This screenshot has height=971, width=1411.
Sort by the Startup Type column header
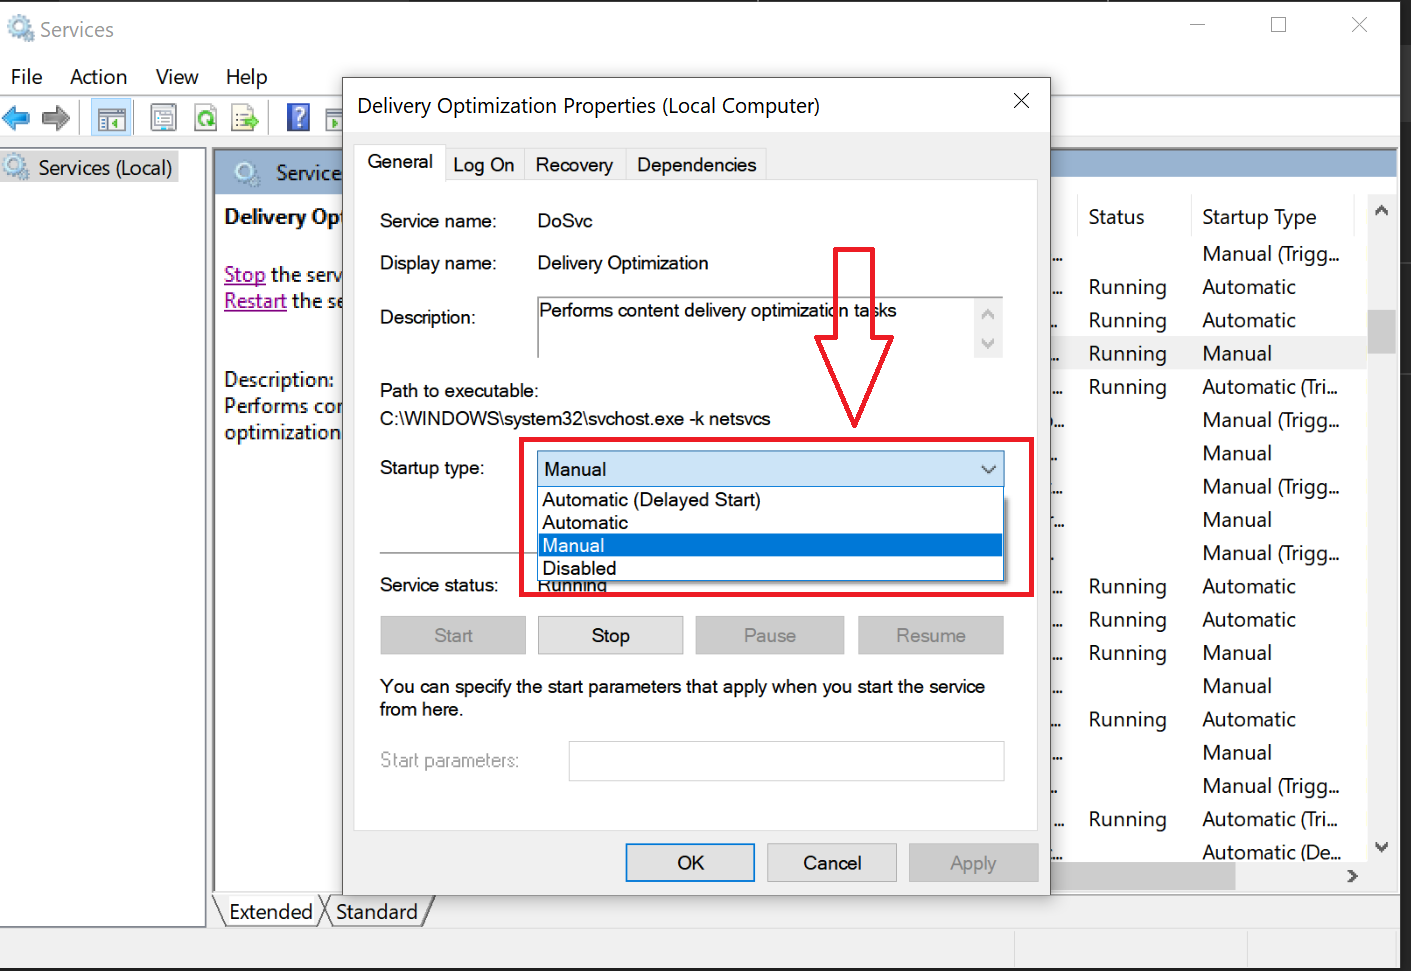[x=1259, y=217]
